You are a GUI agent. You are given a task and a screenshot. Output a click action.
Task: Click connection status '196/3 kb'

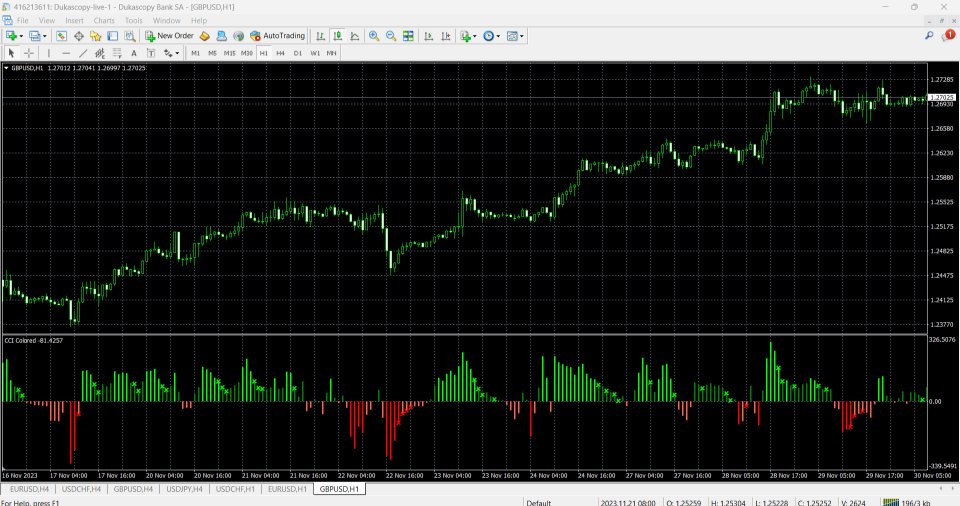pyautogui.click(x=915, y=502)
